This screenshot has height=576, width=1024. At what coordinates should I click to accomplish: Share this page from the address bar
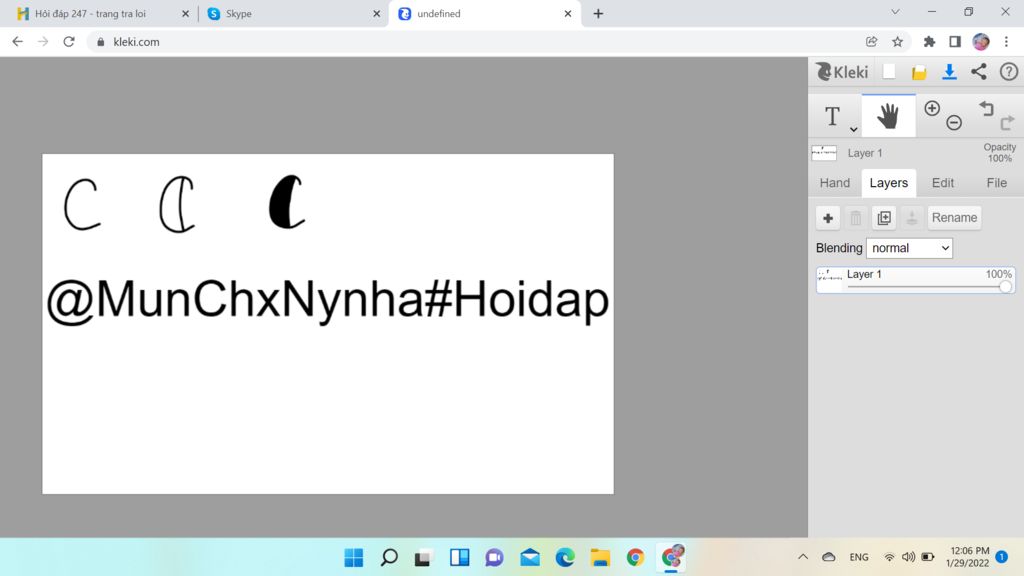click(x=871, y=42)
